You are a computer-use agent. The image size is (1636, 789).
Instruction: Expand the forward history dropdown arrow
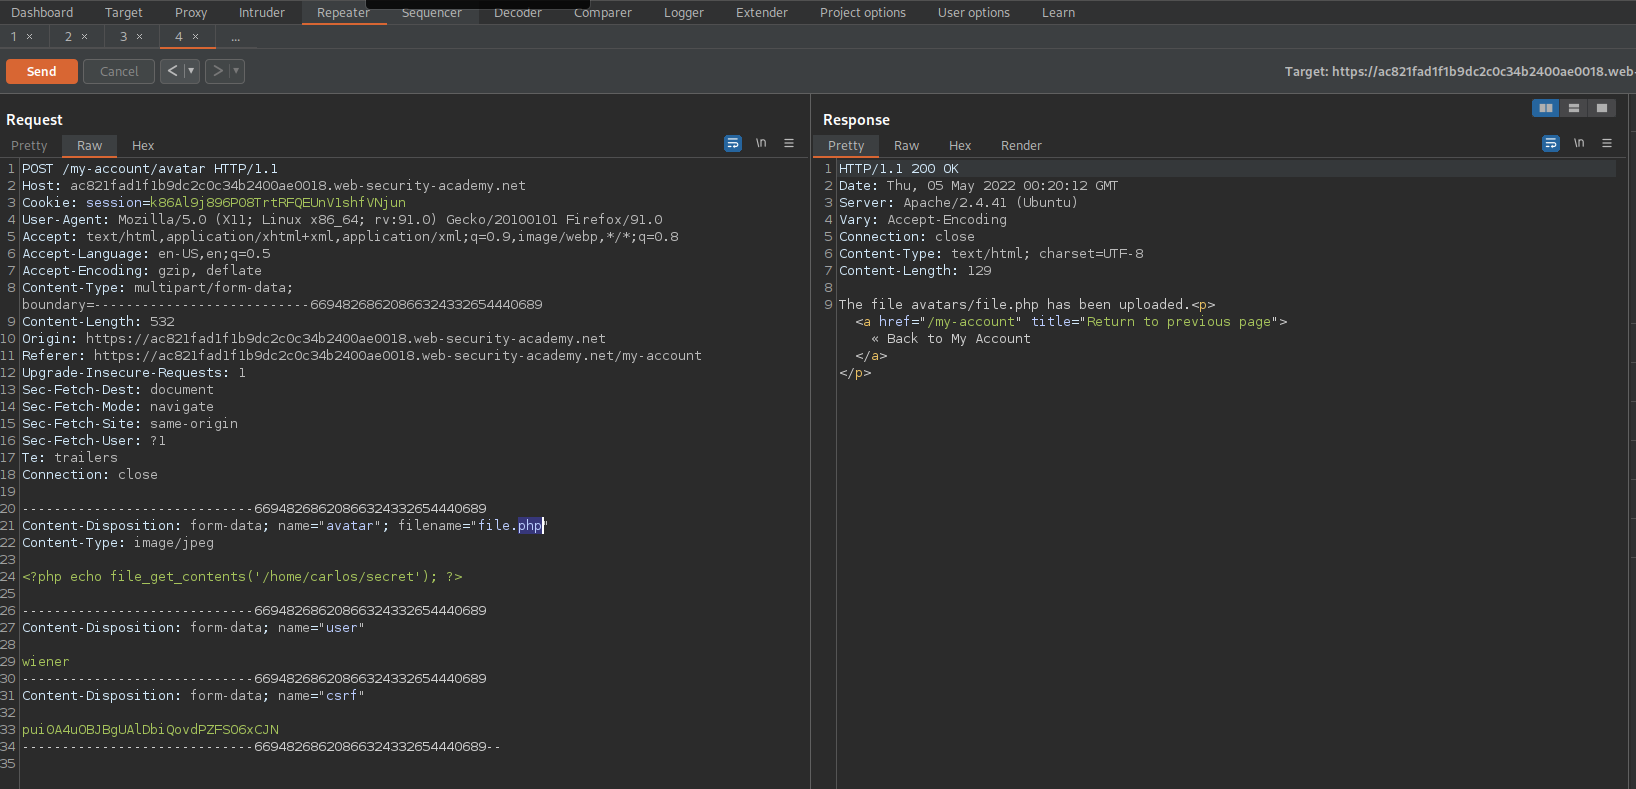pos(236,71)
